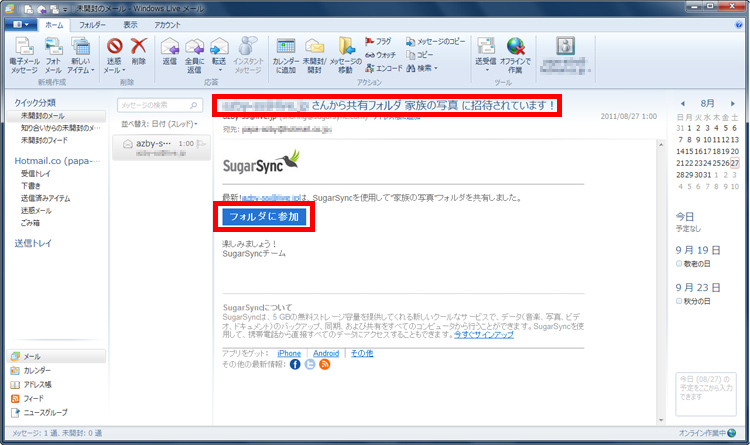Open SugarSync Facebook page icon

click(295, 365)
